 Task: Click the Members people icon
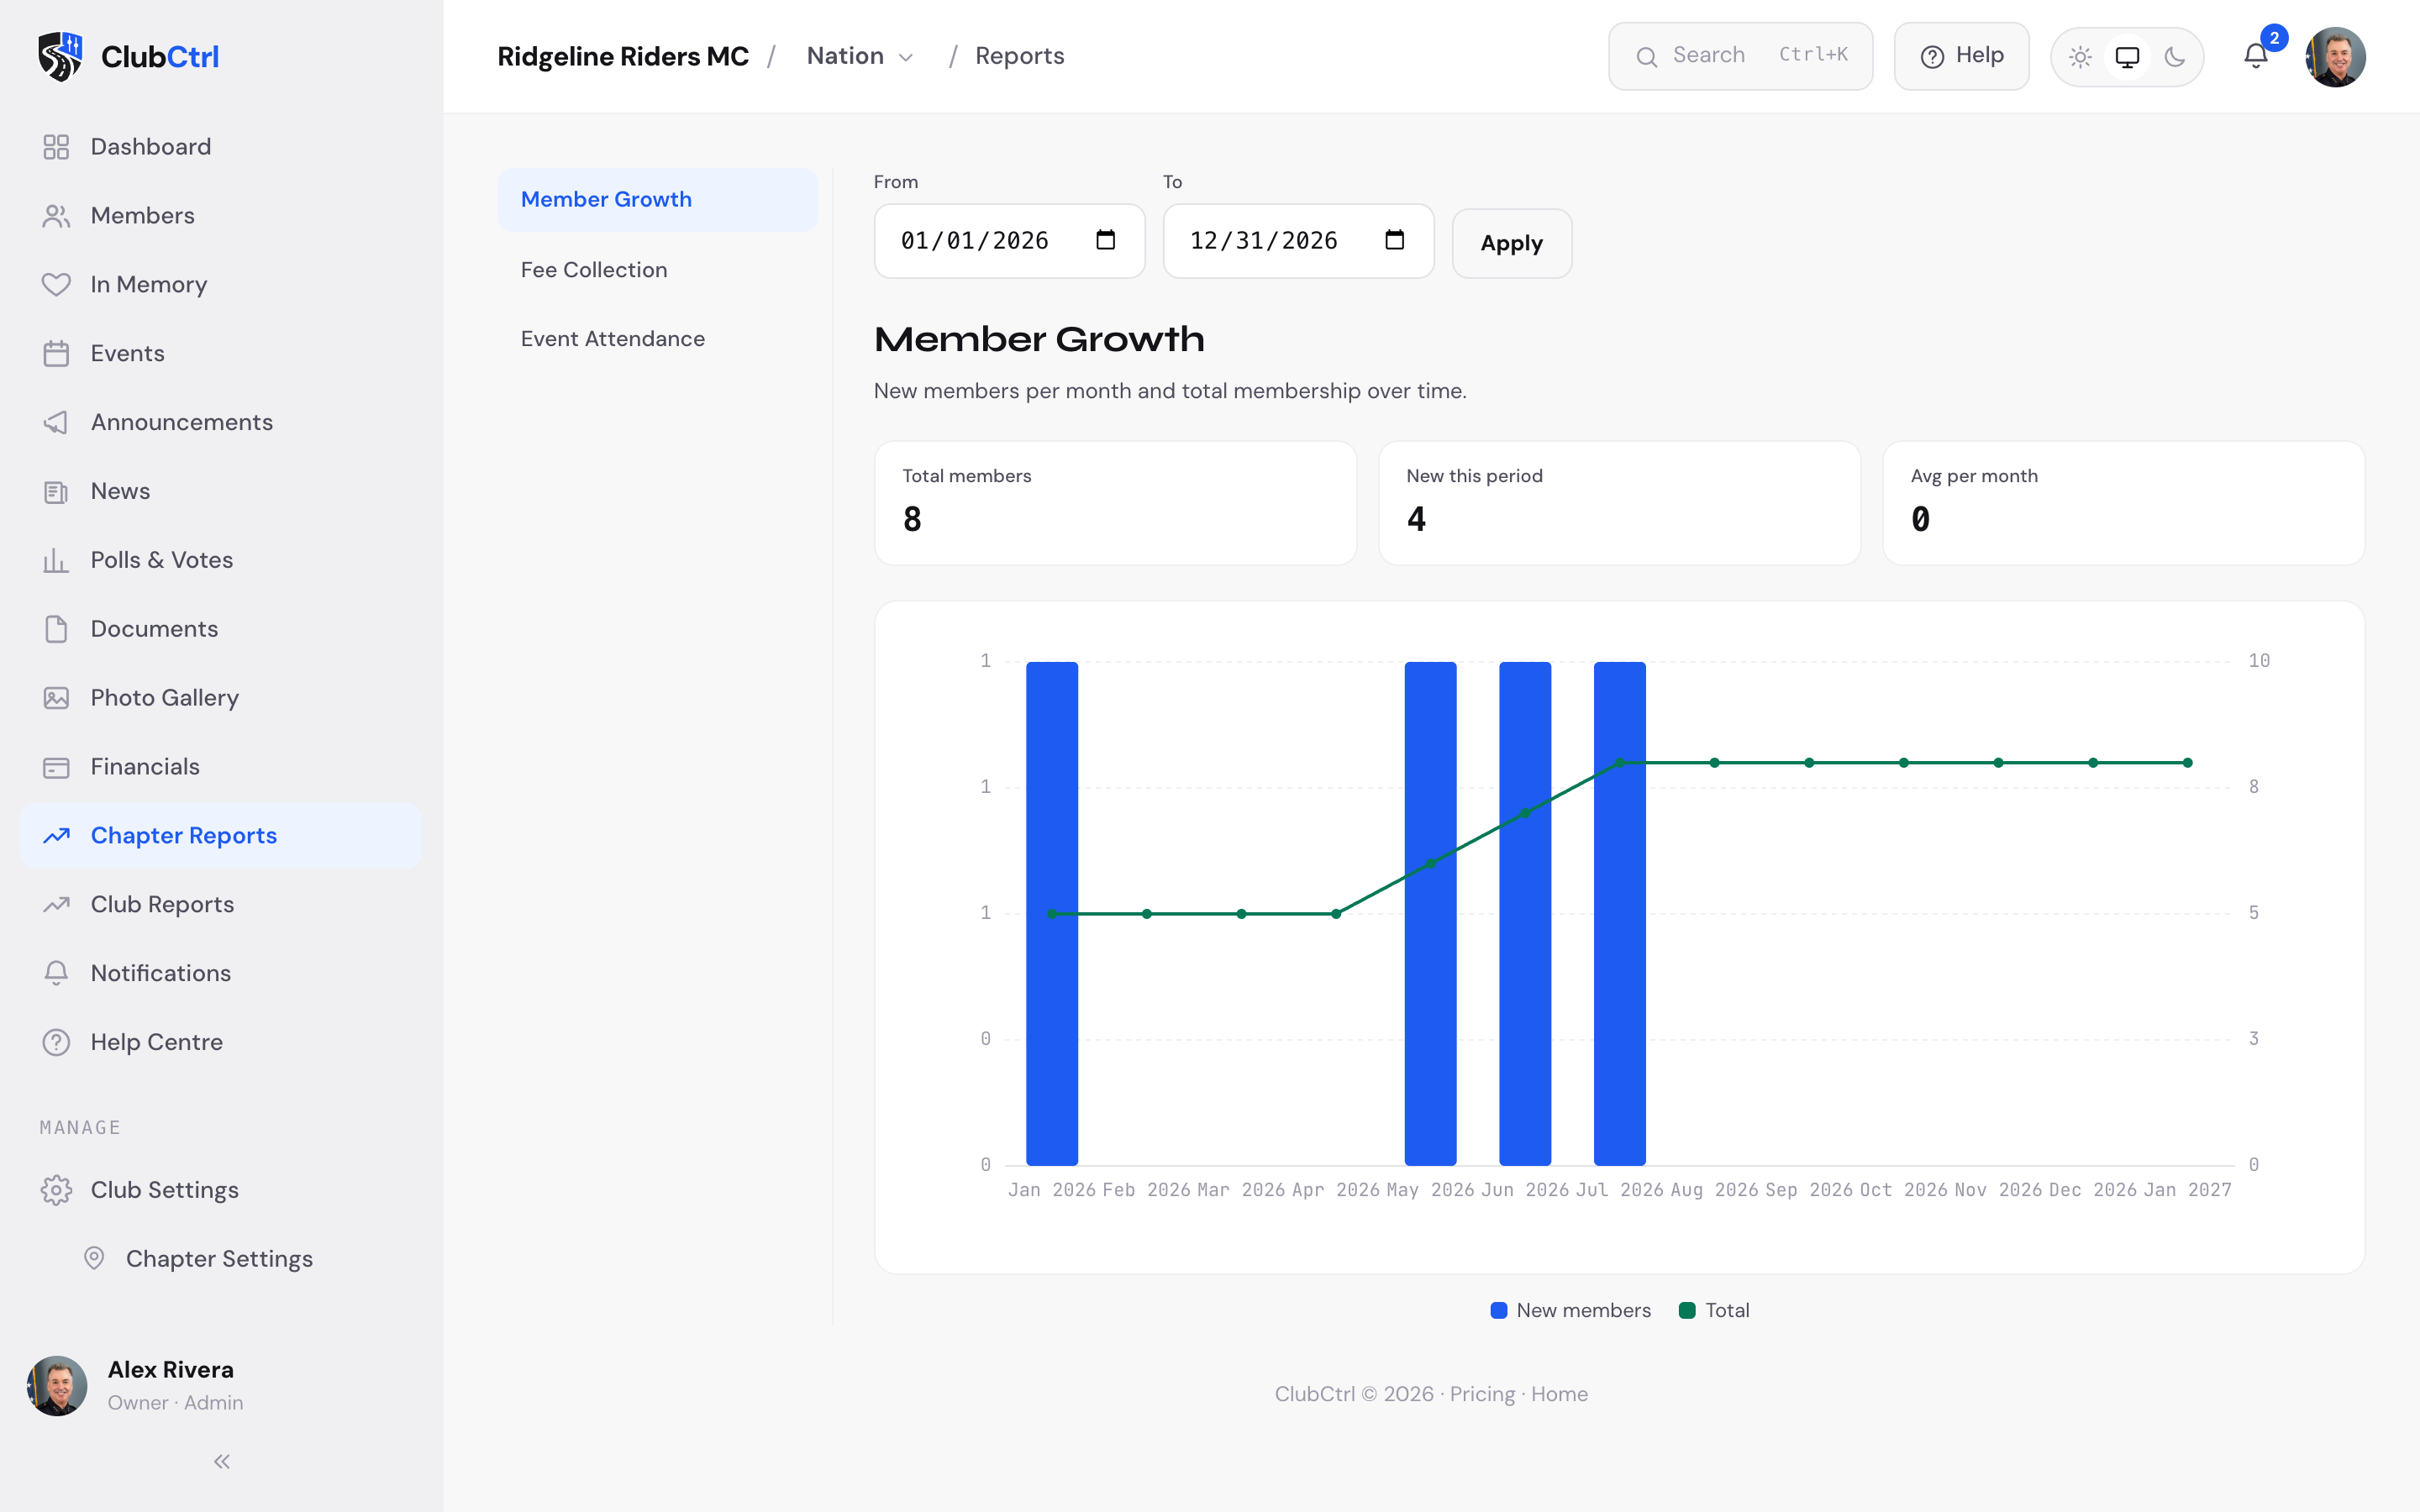coord(56,216)
